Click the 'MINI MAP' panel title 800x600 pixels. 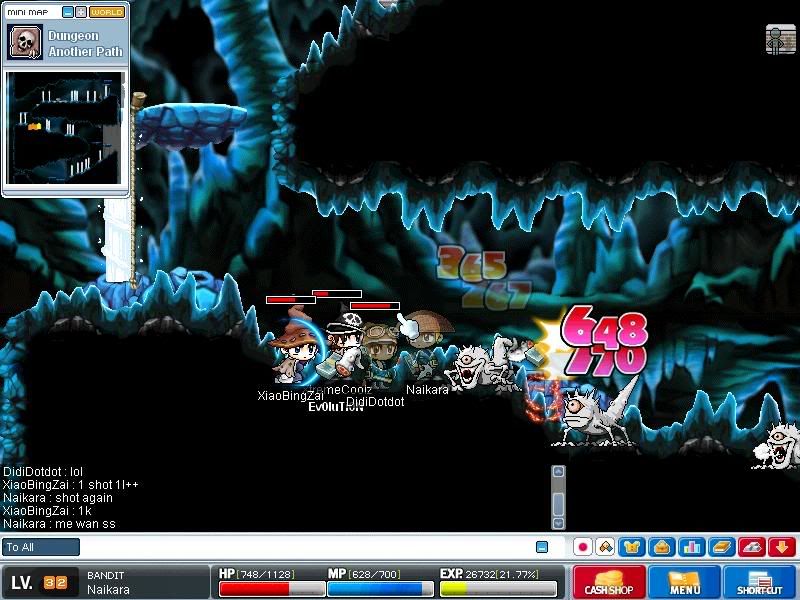(x=28, y=12)
